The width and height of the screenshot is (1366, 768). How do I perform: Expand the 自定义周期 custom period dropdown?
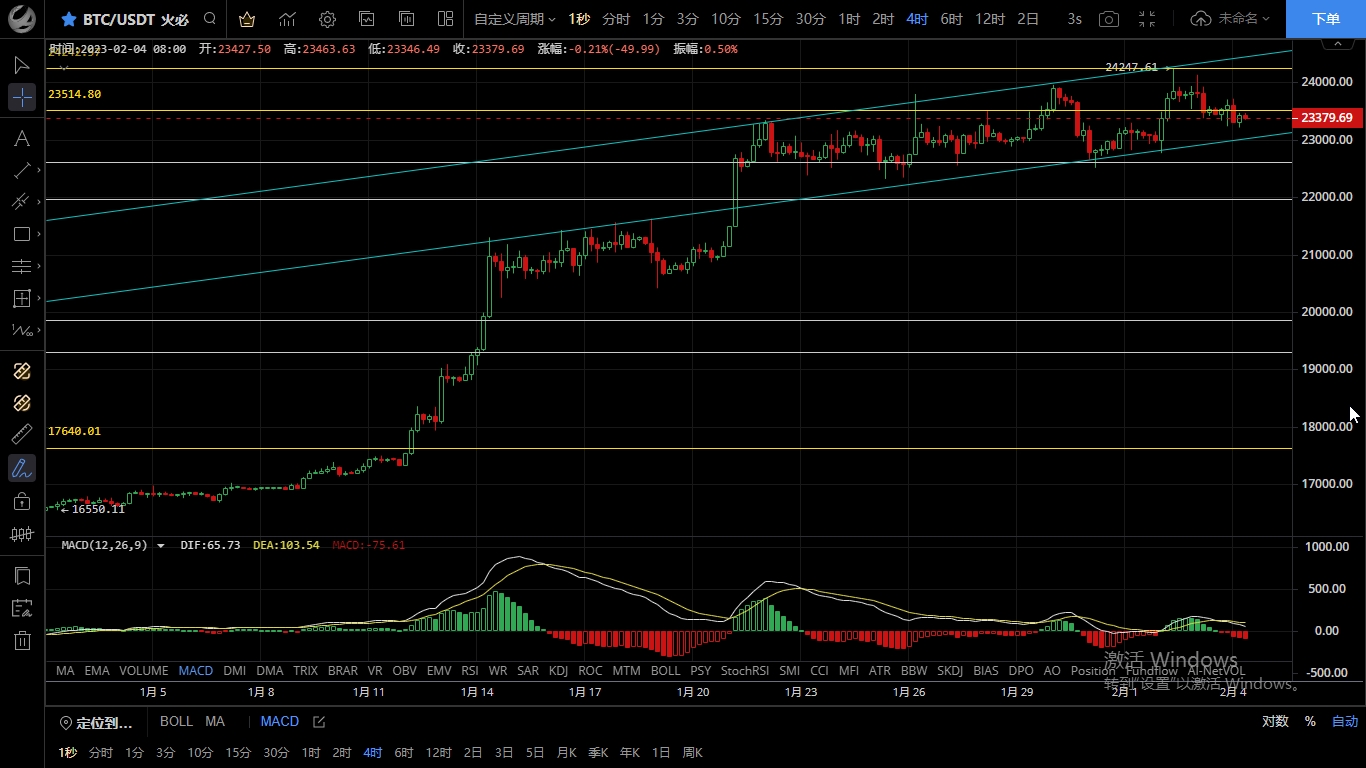click(x=514, y=19)
